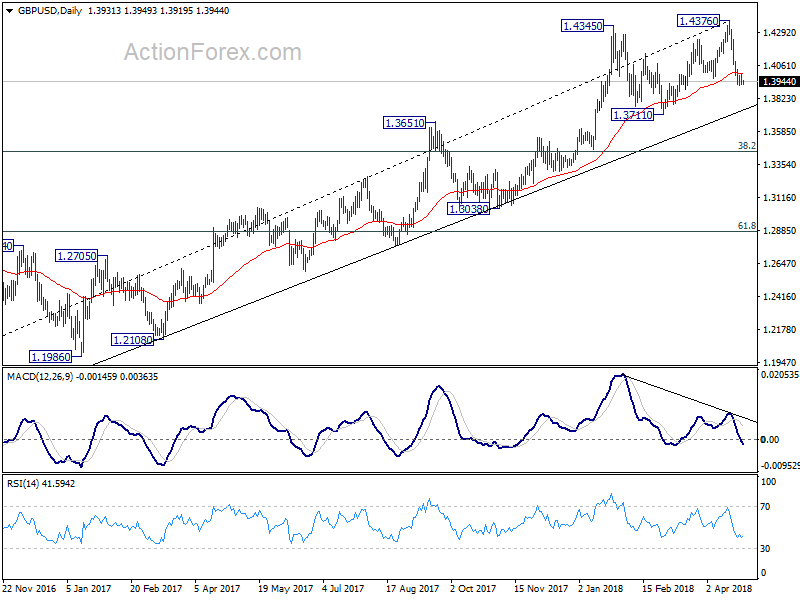Select the 17 Aug 2017 date marker

412,588
